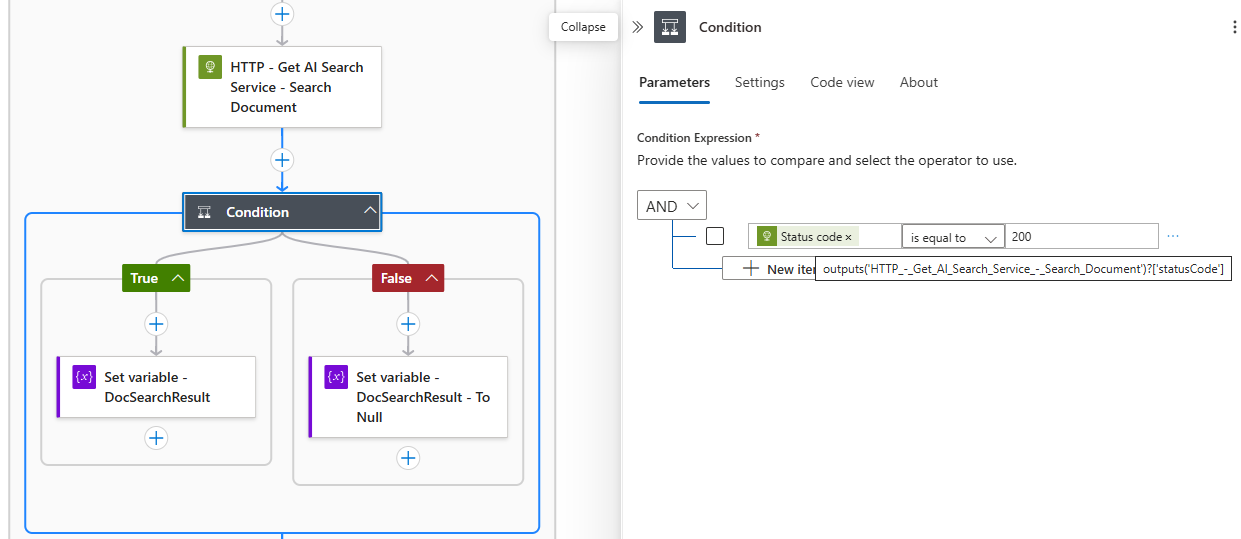Viewport: 1241px width, 539px height.
Task: Collapse the True branch
Action: [x=179, y=278]
